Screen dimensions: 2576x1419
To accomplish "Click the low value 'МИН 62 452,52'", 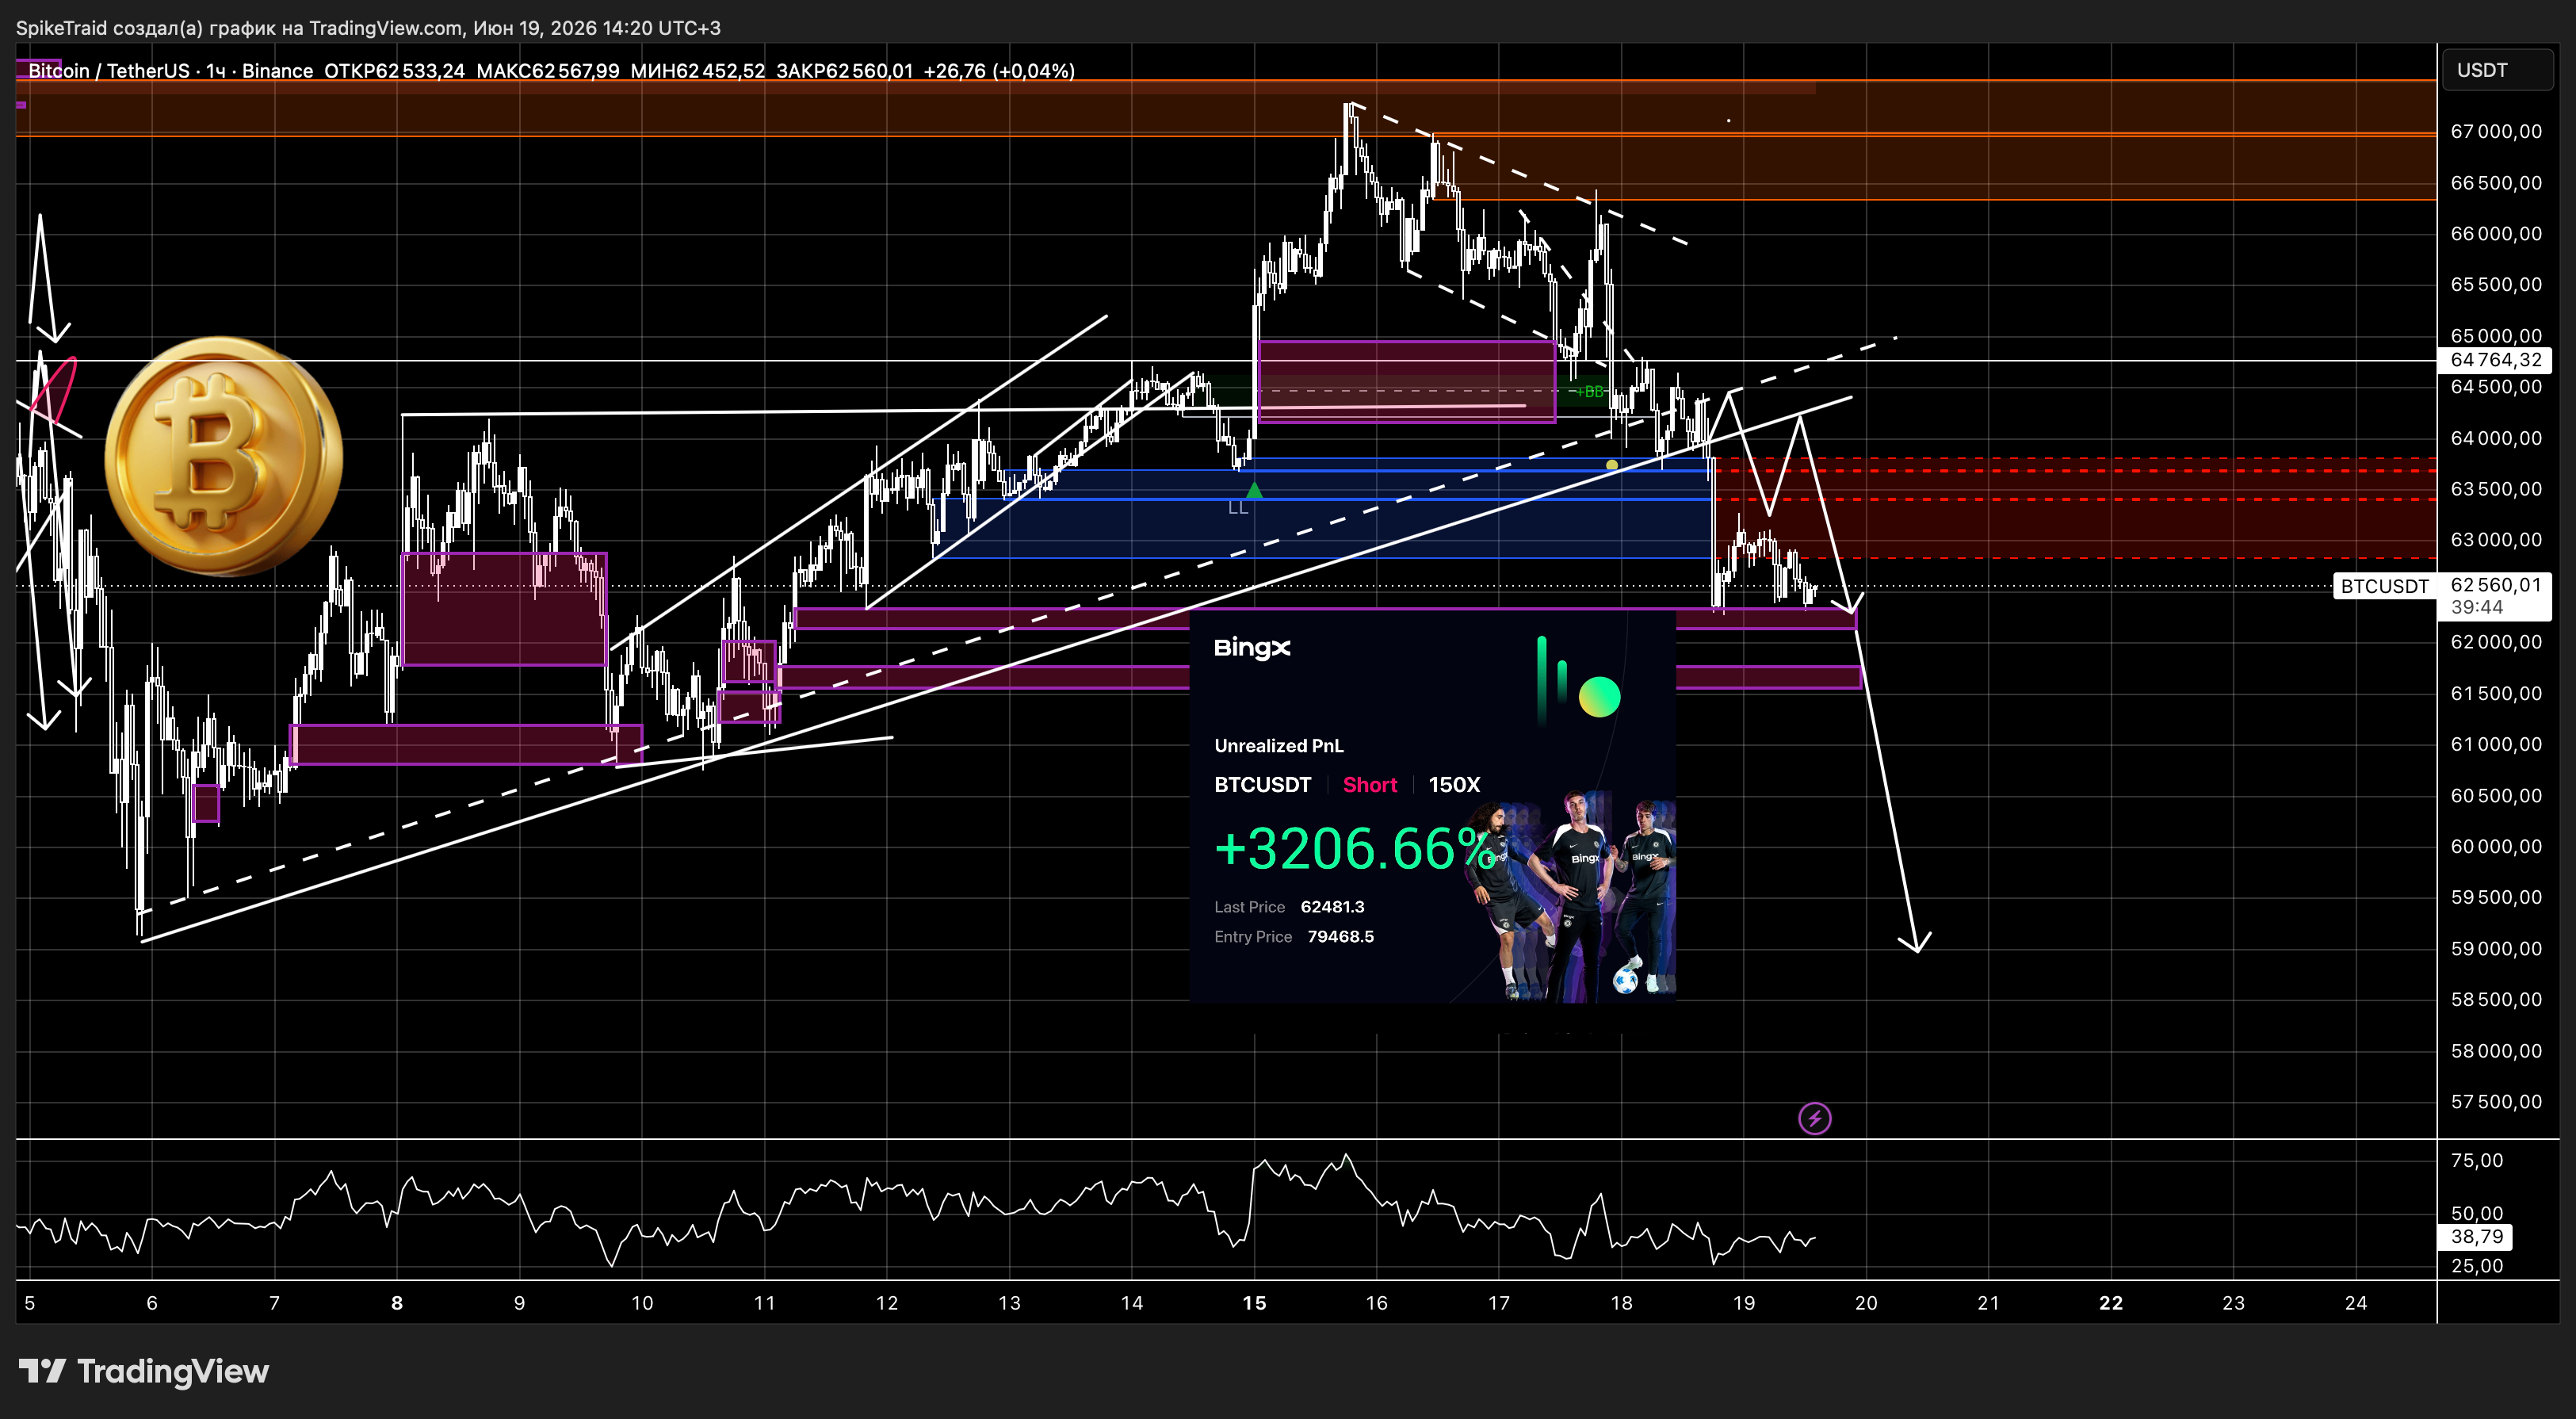I will click(697, 71).
